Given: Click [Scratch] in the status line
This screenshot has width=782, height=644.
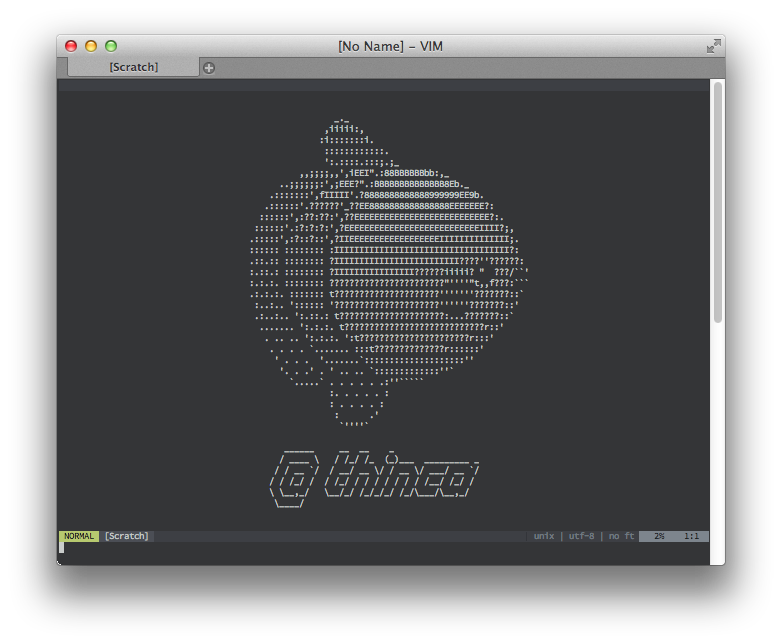Looking at the screenshot, I should coord(127,536).
